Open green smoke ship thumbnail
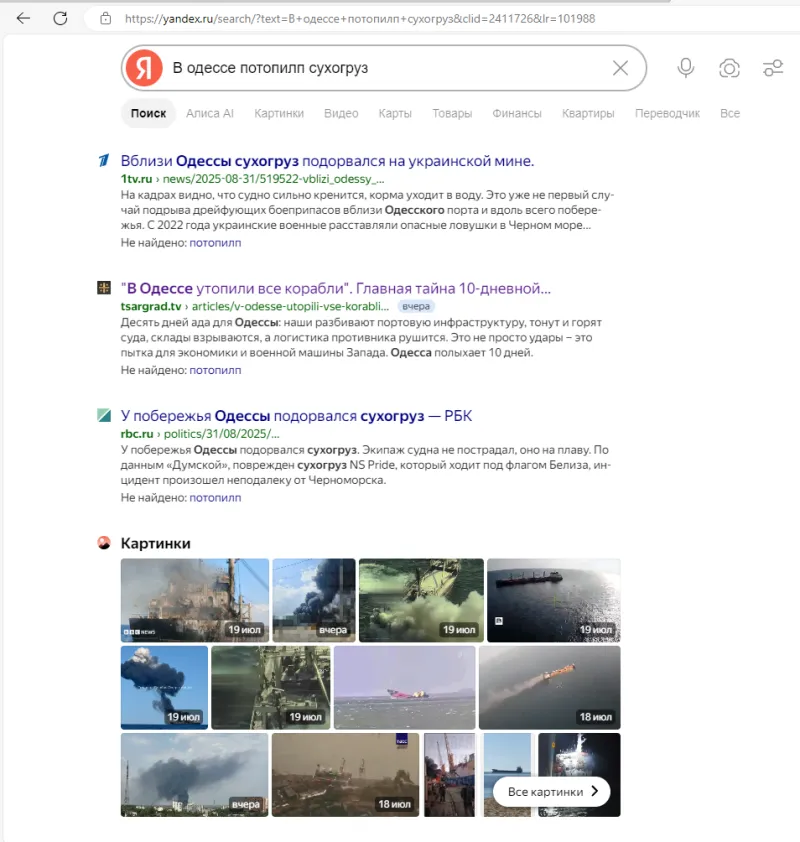 point(421,600)
